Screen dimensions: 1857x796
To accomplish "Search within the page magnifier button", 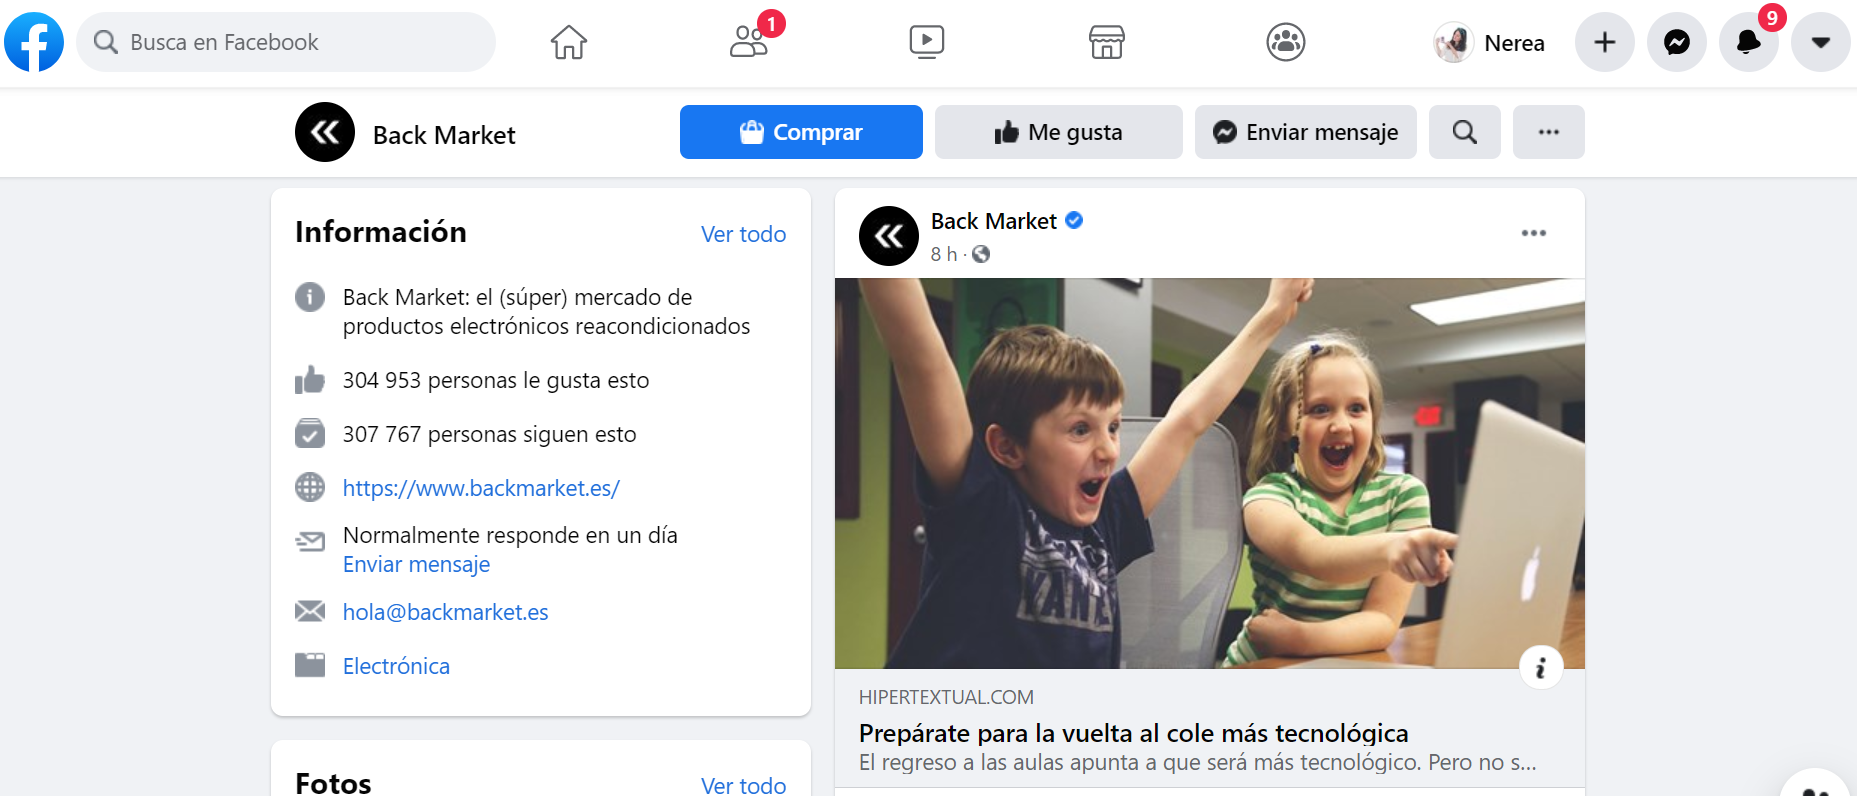I will 1465,132.
